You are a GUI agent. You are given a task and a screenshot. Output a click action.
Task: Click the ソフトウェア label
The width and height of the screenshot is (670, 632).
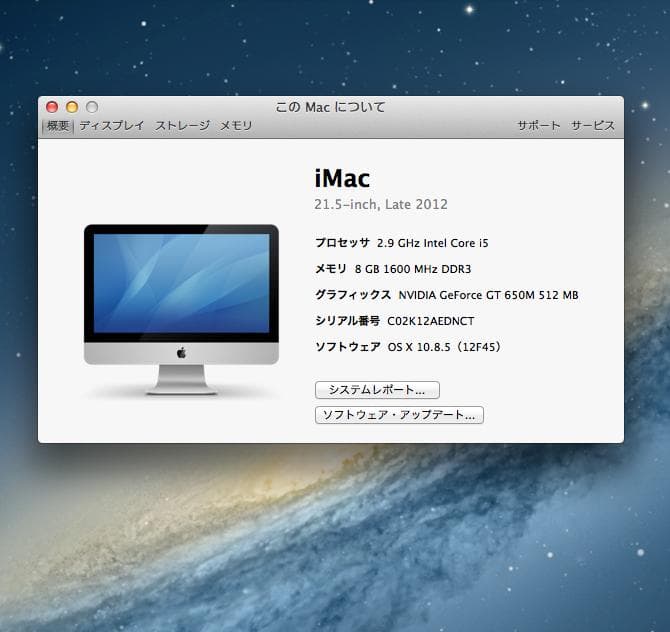click(x=348, y=347)
